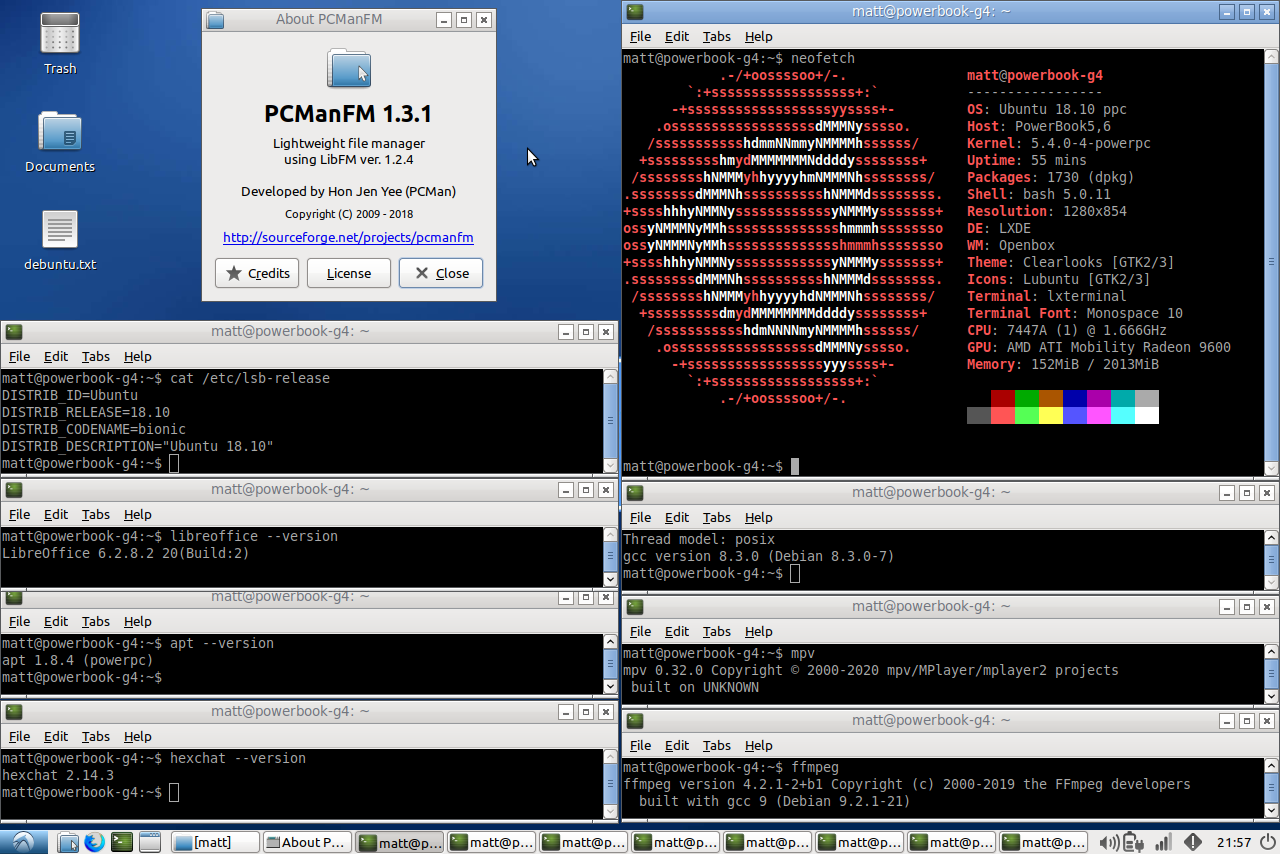Click the 'hexchat 2.14.3' output text
This screenshot has width=1280, height=854.
pos(58,775)
